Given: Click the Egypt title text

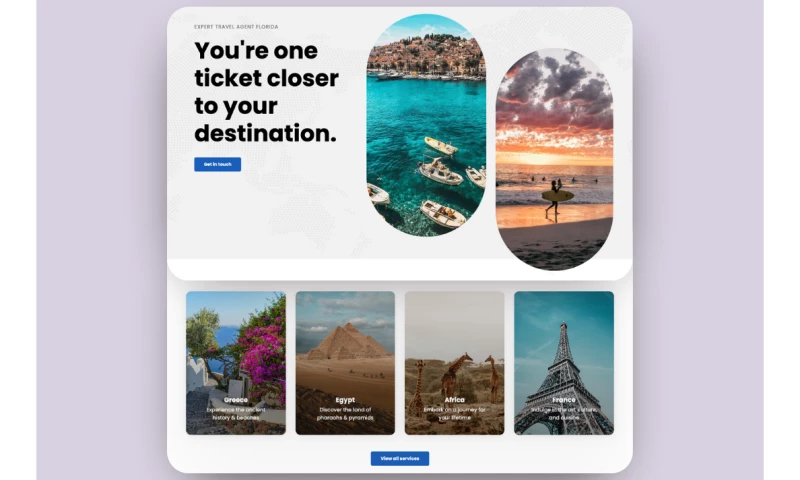Looking at the screenshot, I should (345, 400).
